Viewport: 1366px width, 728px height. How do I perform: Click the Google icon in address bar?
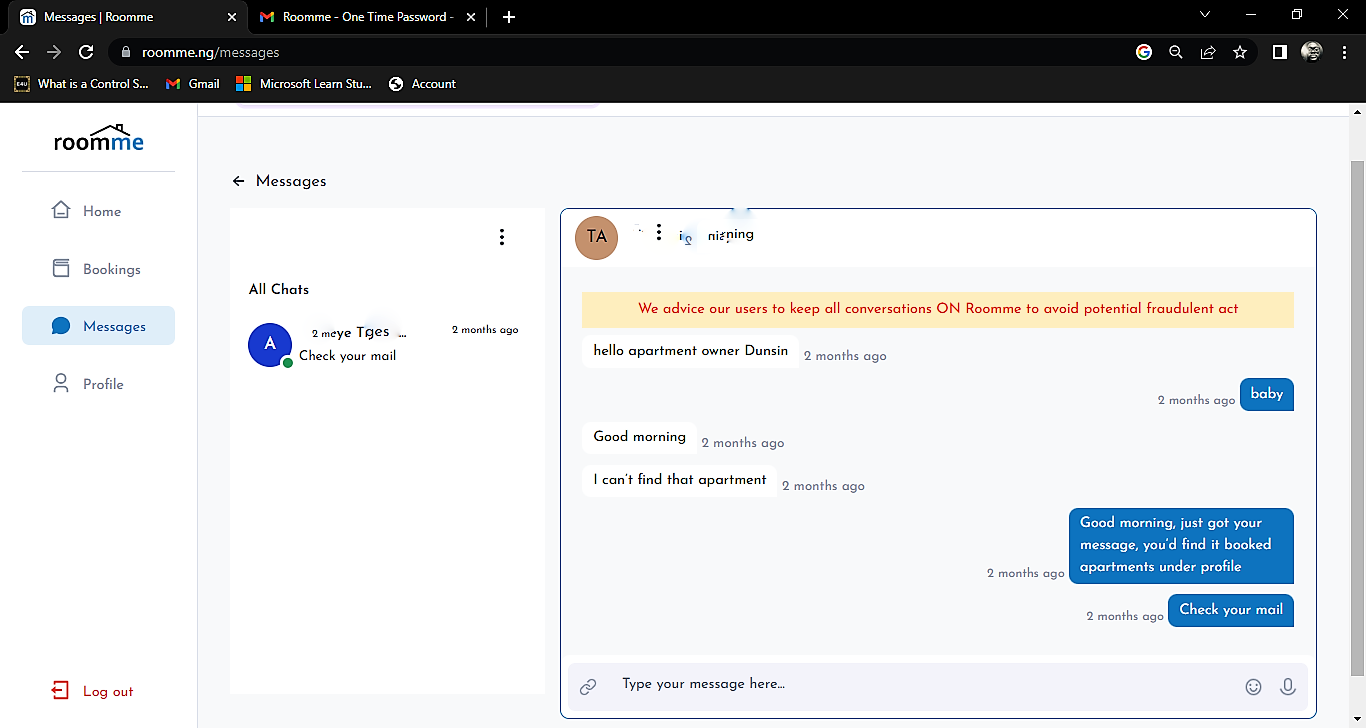click(x=1144, y=52)
